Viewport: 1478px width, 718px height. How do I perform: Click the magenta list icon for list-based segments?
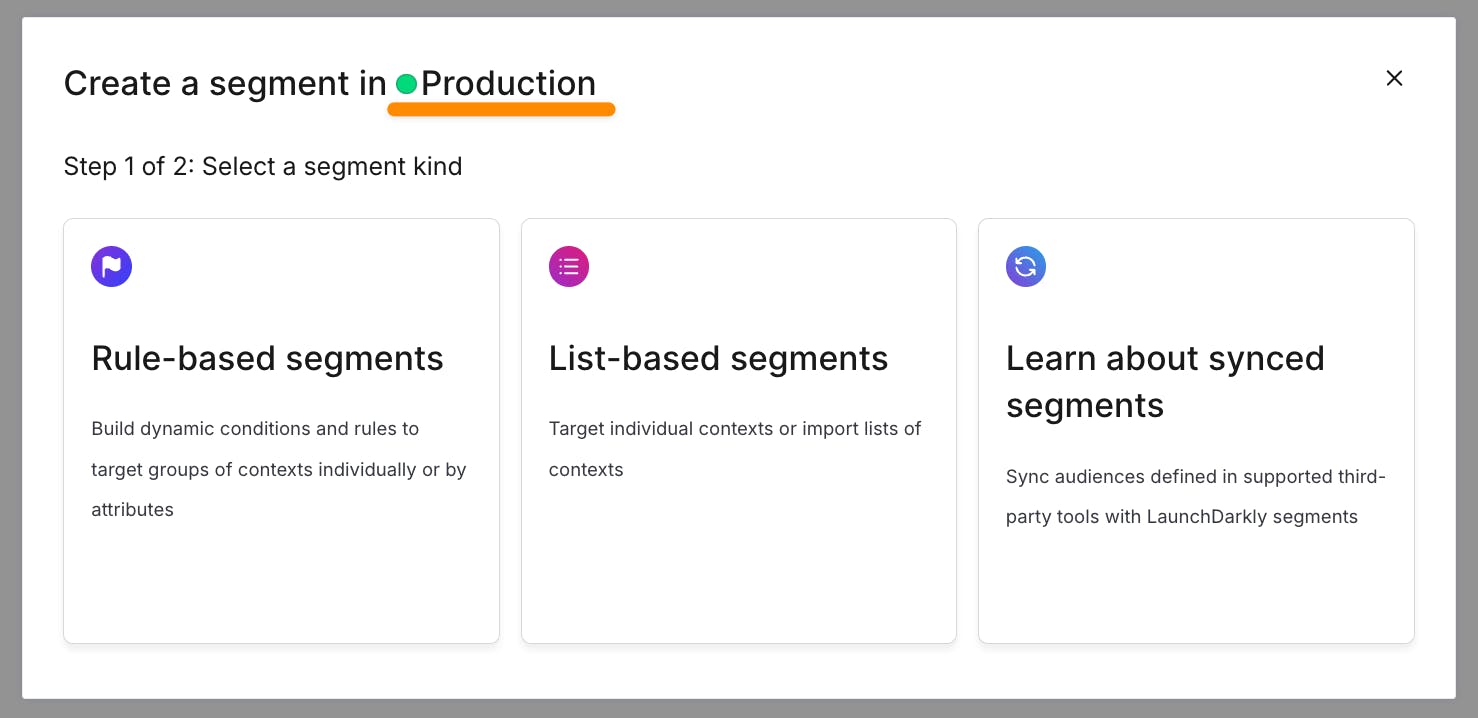pos(569,267)
